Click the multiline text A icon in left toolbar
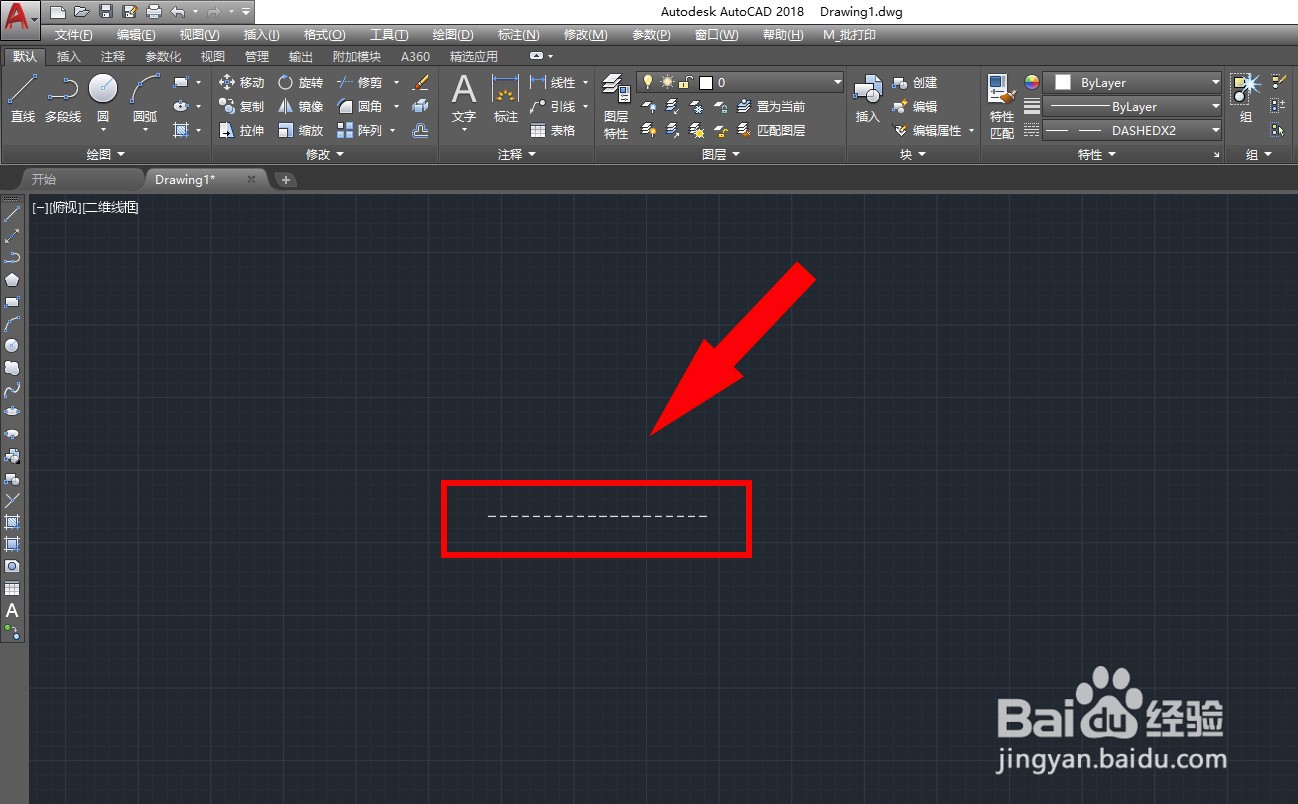The height and width of the screenshot is (804, 1298). [12, 610]
